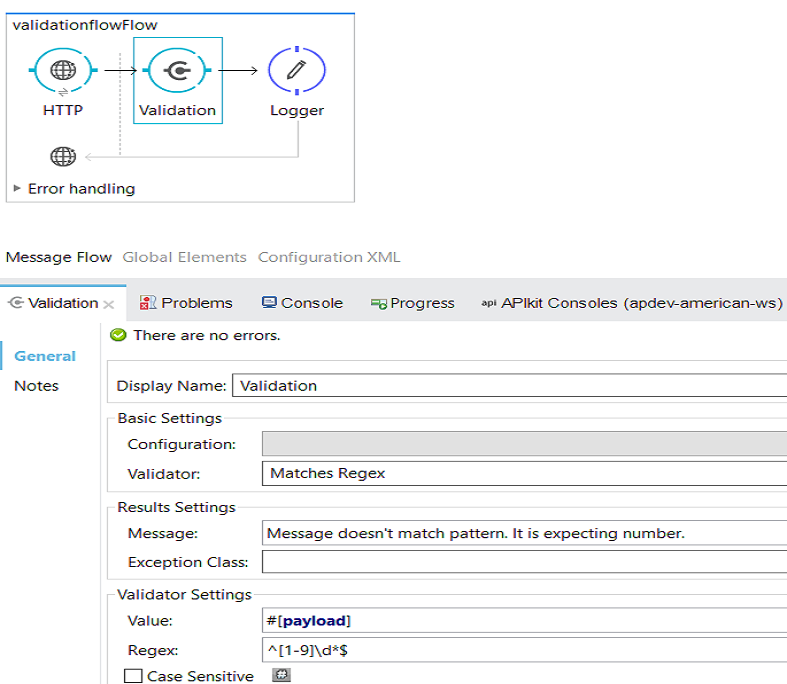Expand the Error handling section

coord(17,188)
